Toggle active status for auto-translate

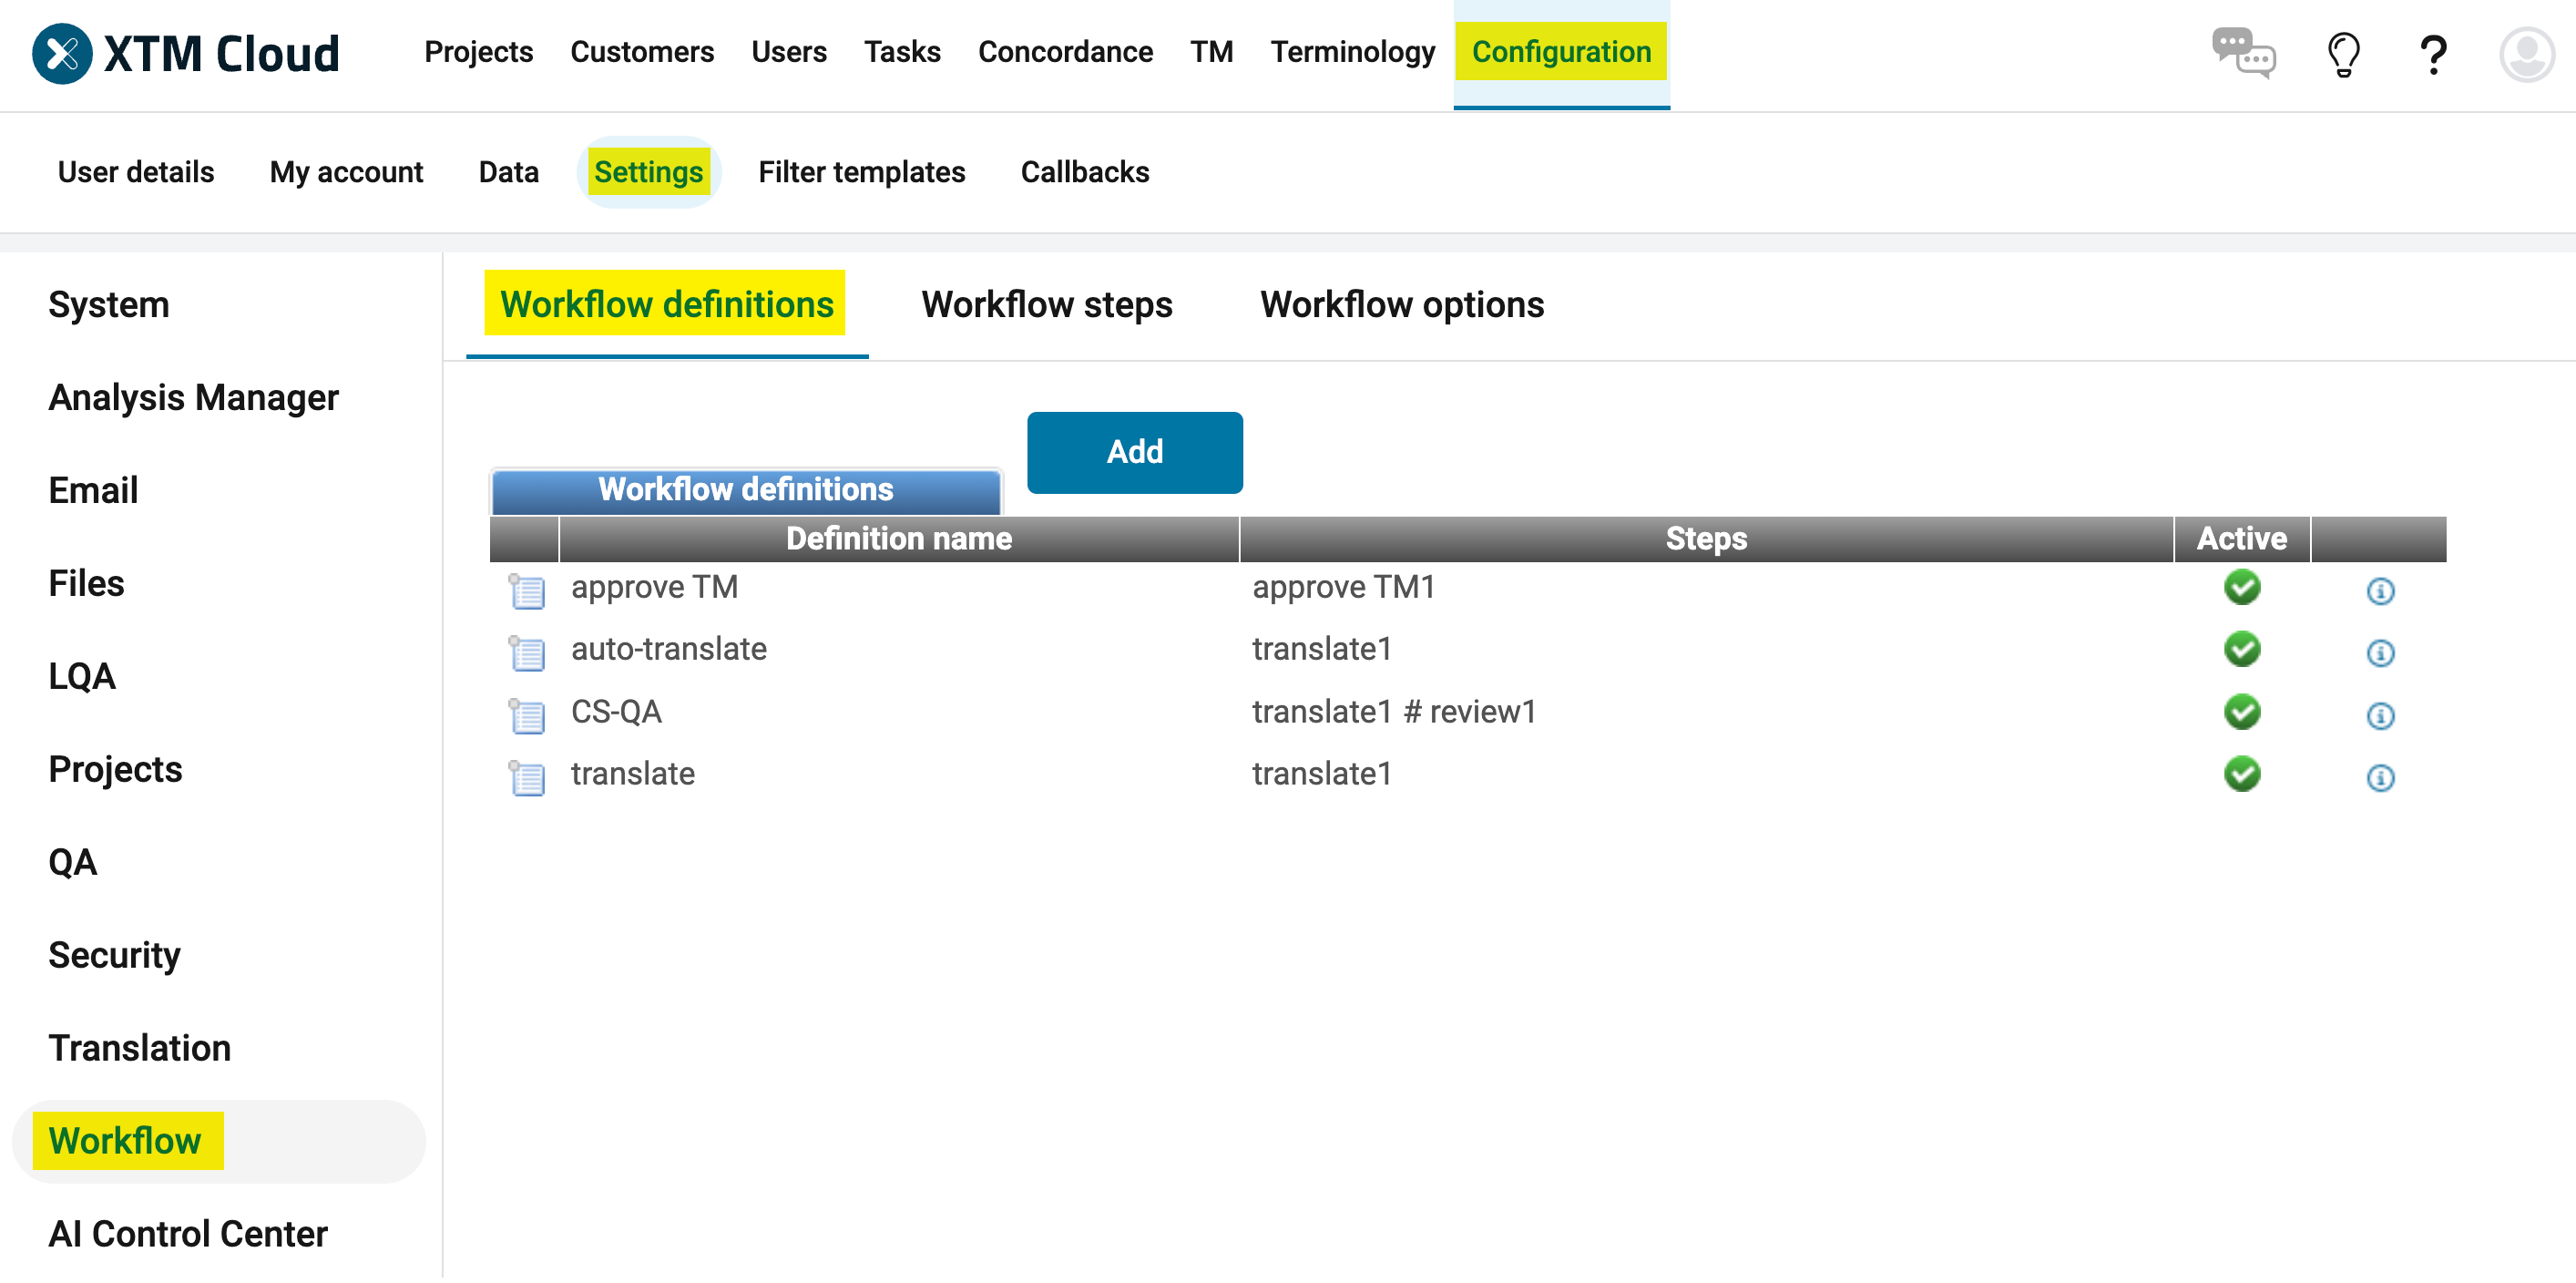(2241, 650)
